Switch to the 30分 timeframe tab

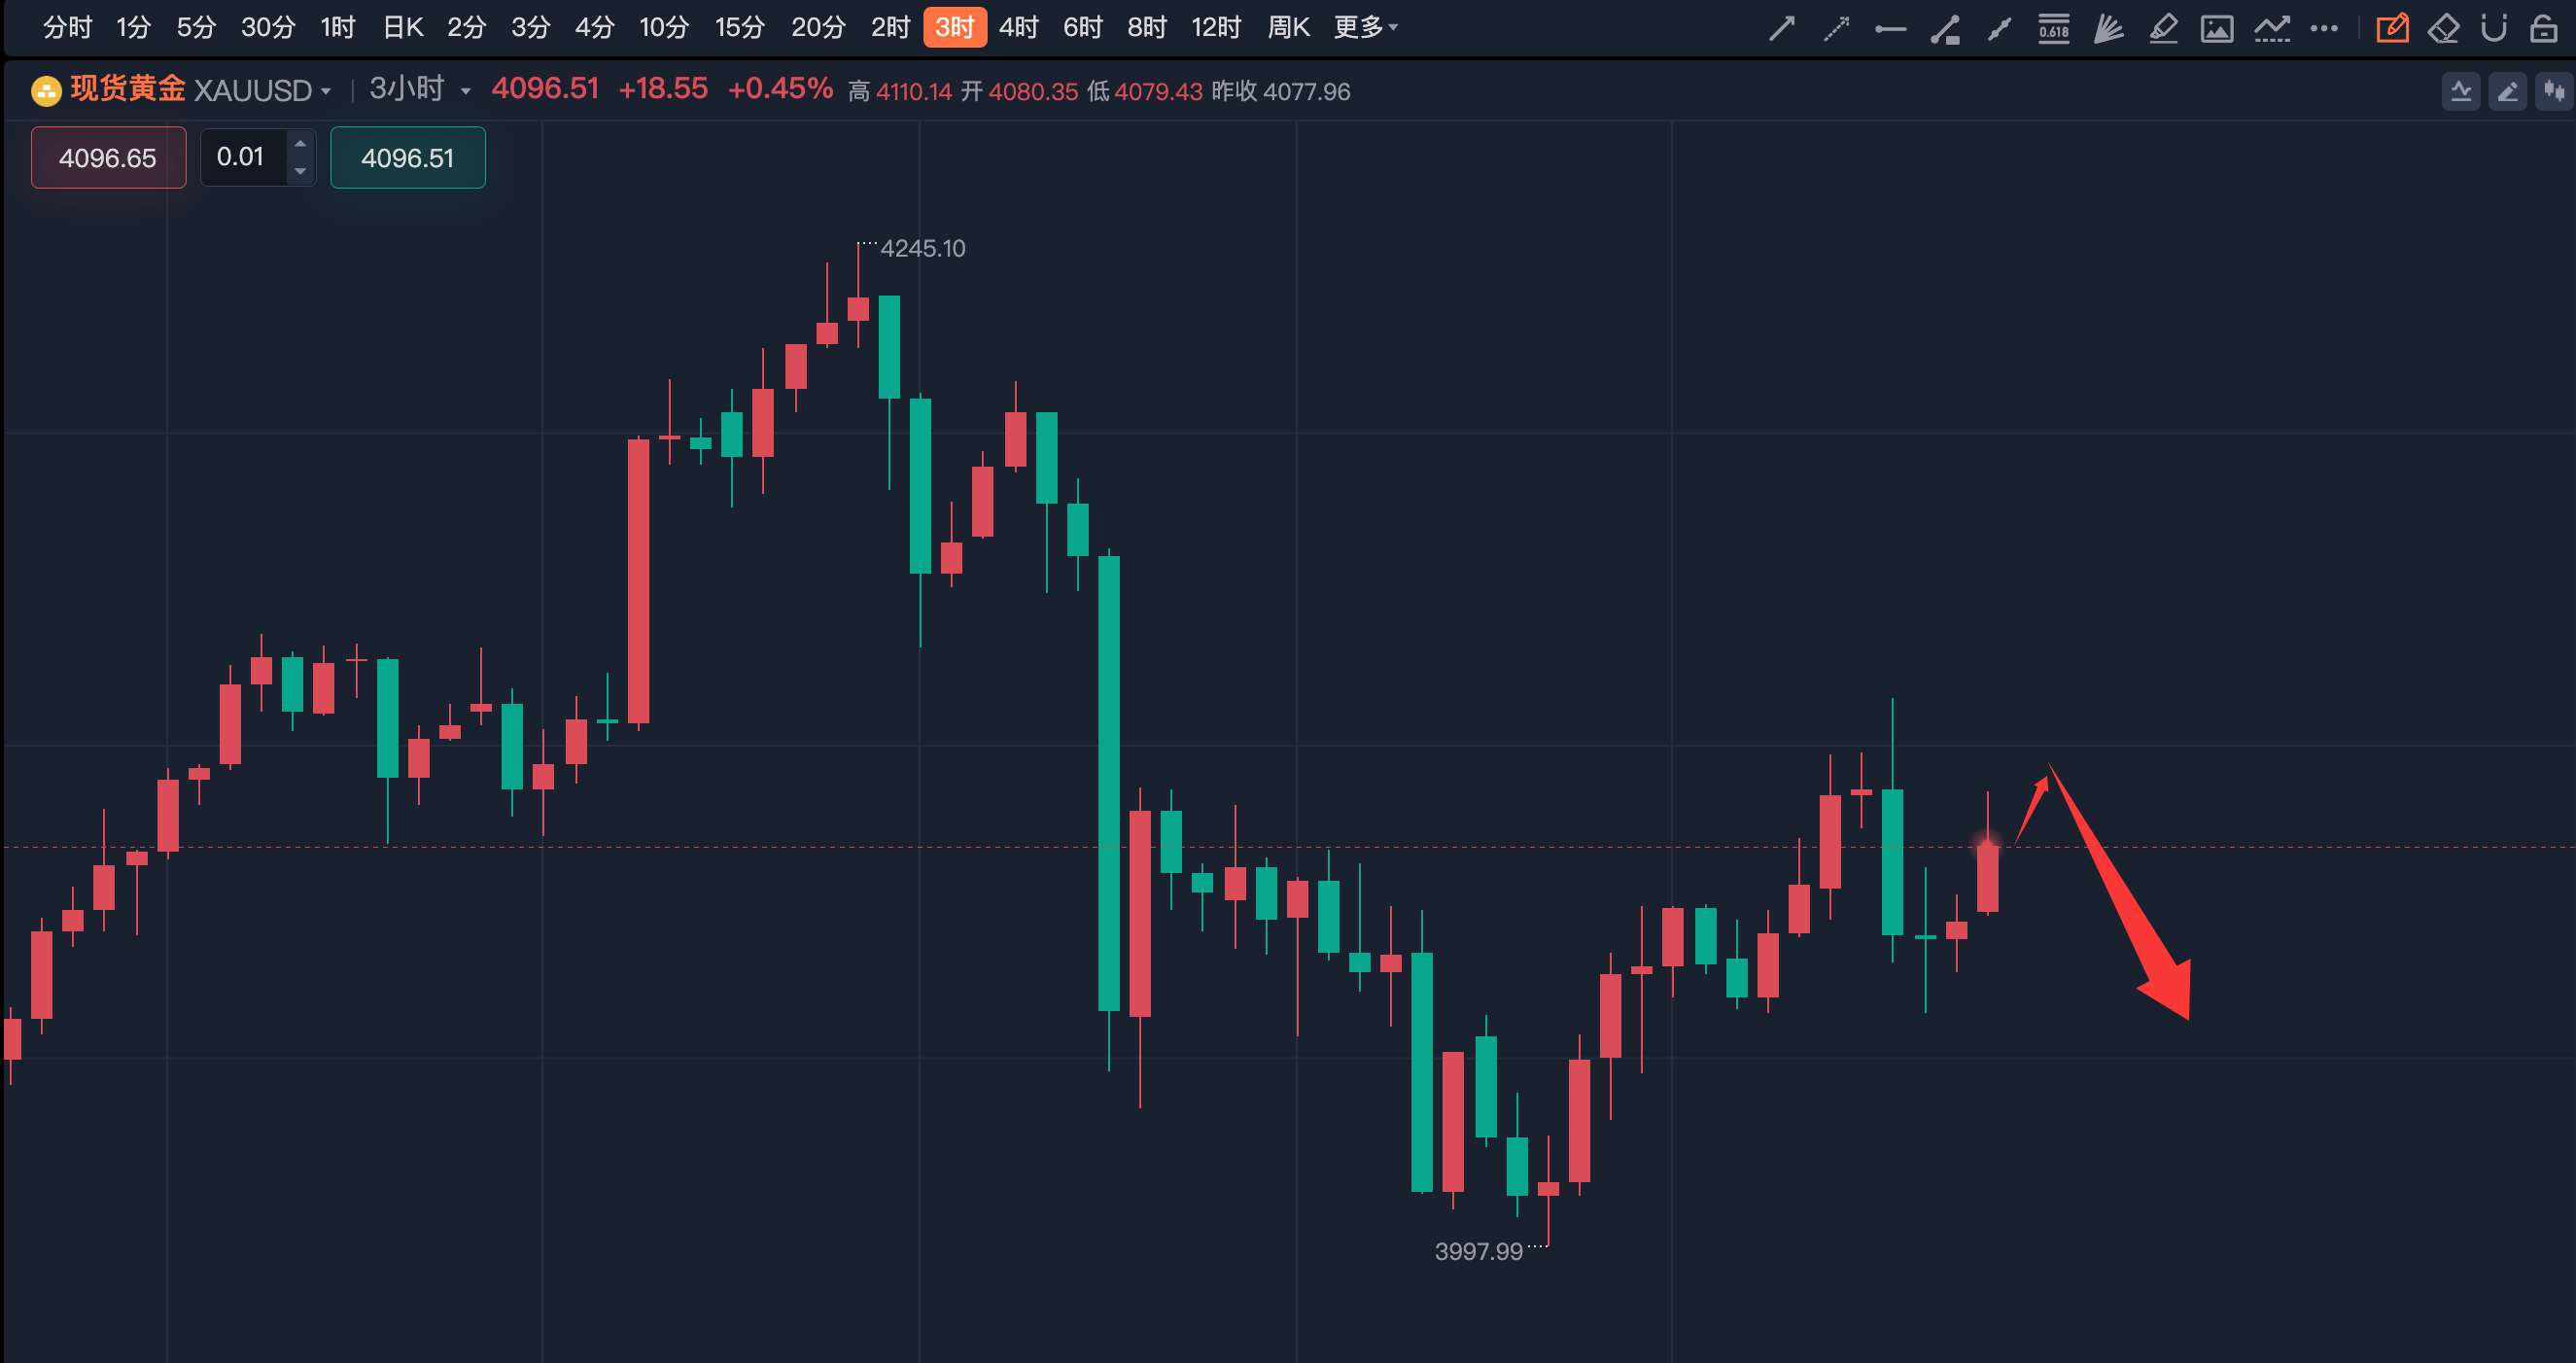pos(268,28)
